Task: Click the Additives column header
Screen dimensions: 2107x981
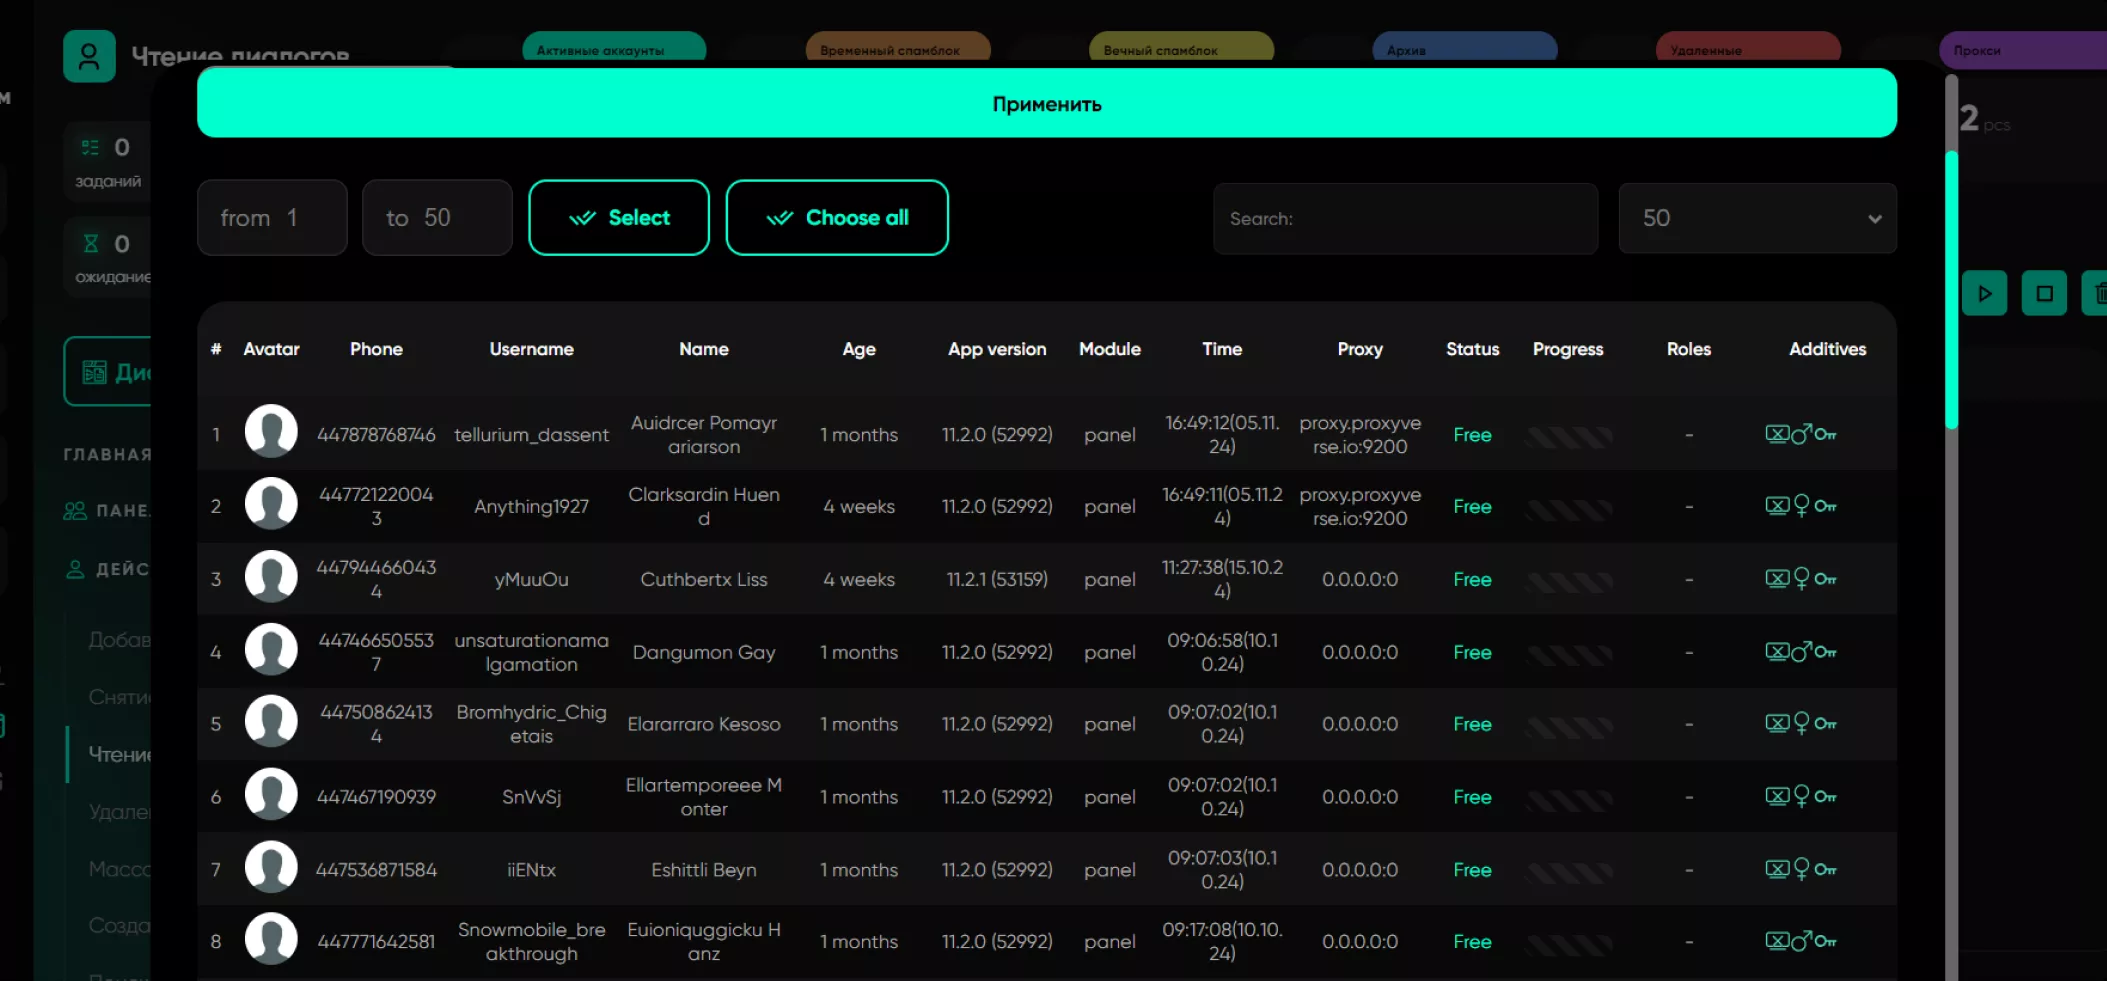Action: [x=1827, y=349]
